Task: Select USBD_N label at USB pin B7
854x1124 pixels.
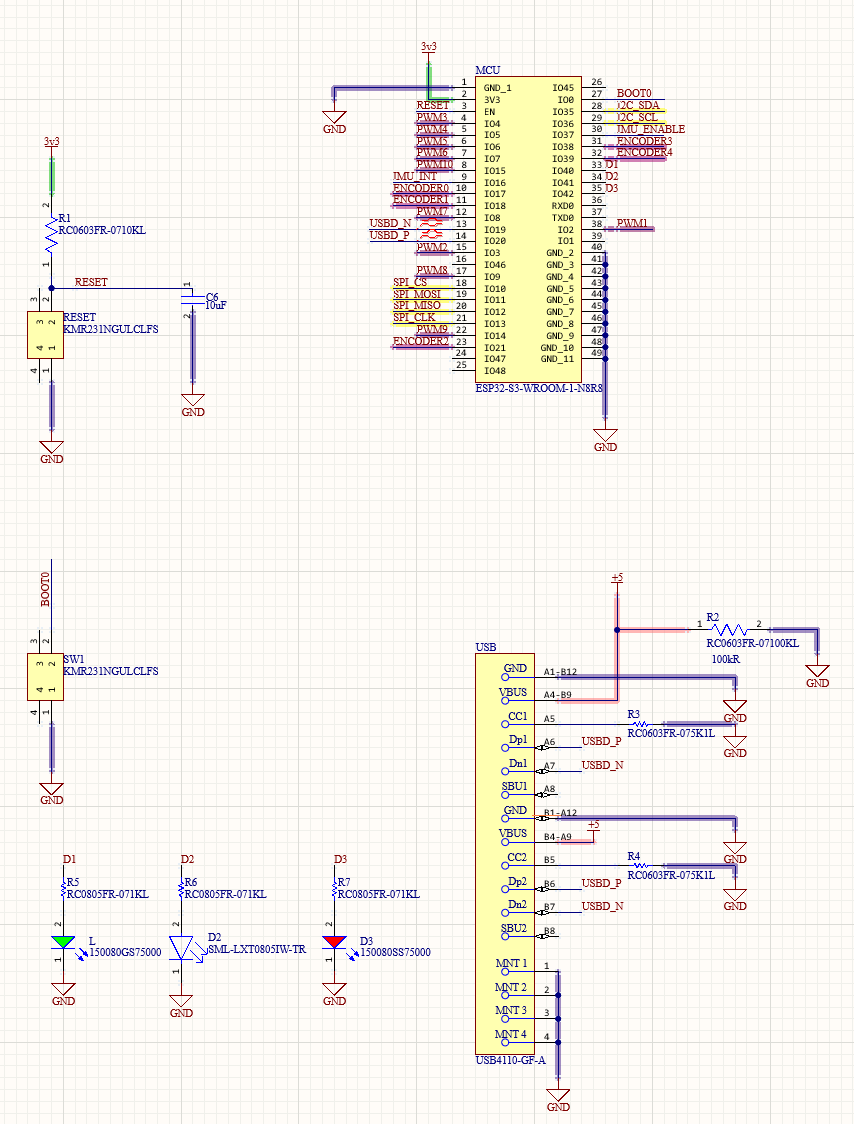Action: (x=602, y=906)
